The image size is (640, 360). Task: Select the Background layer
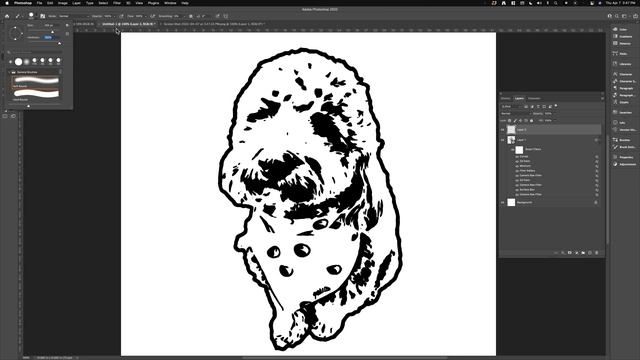click(x=551, y=202)
